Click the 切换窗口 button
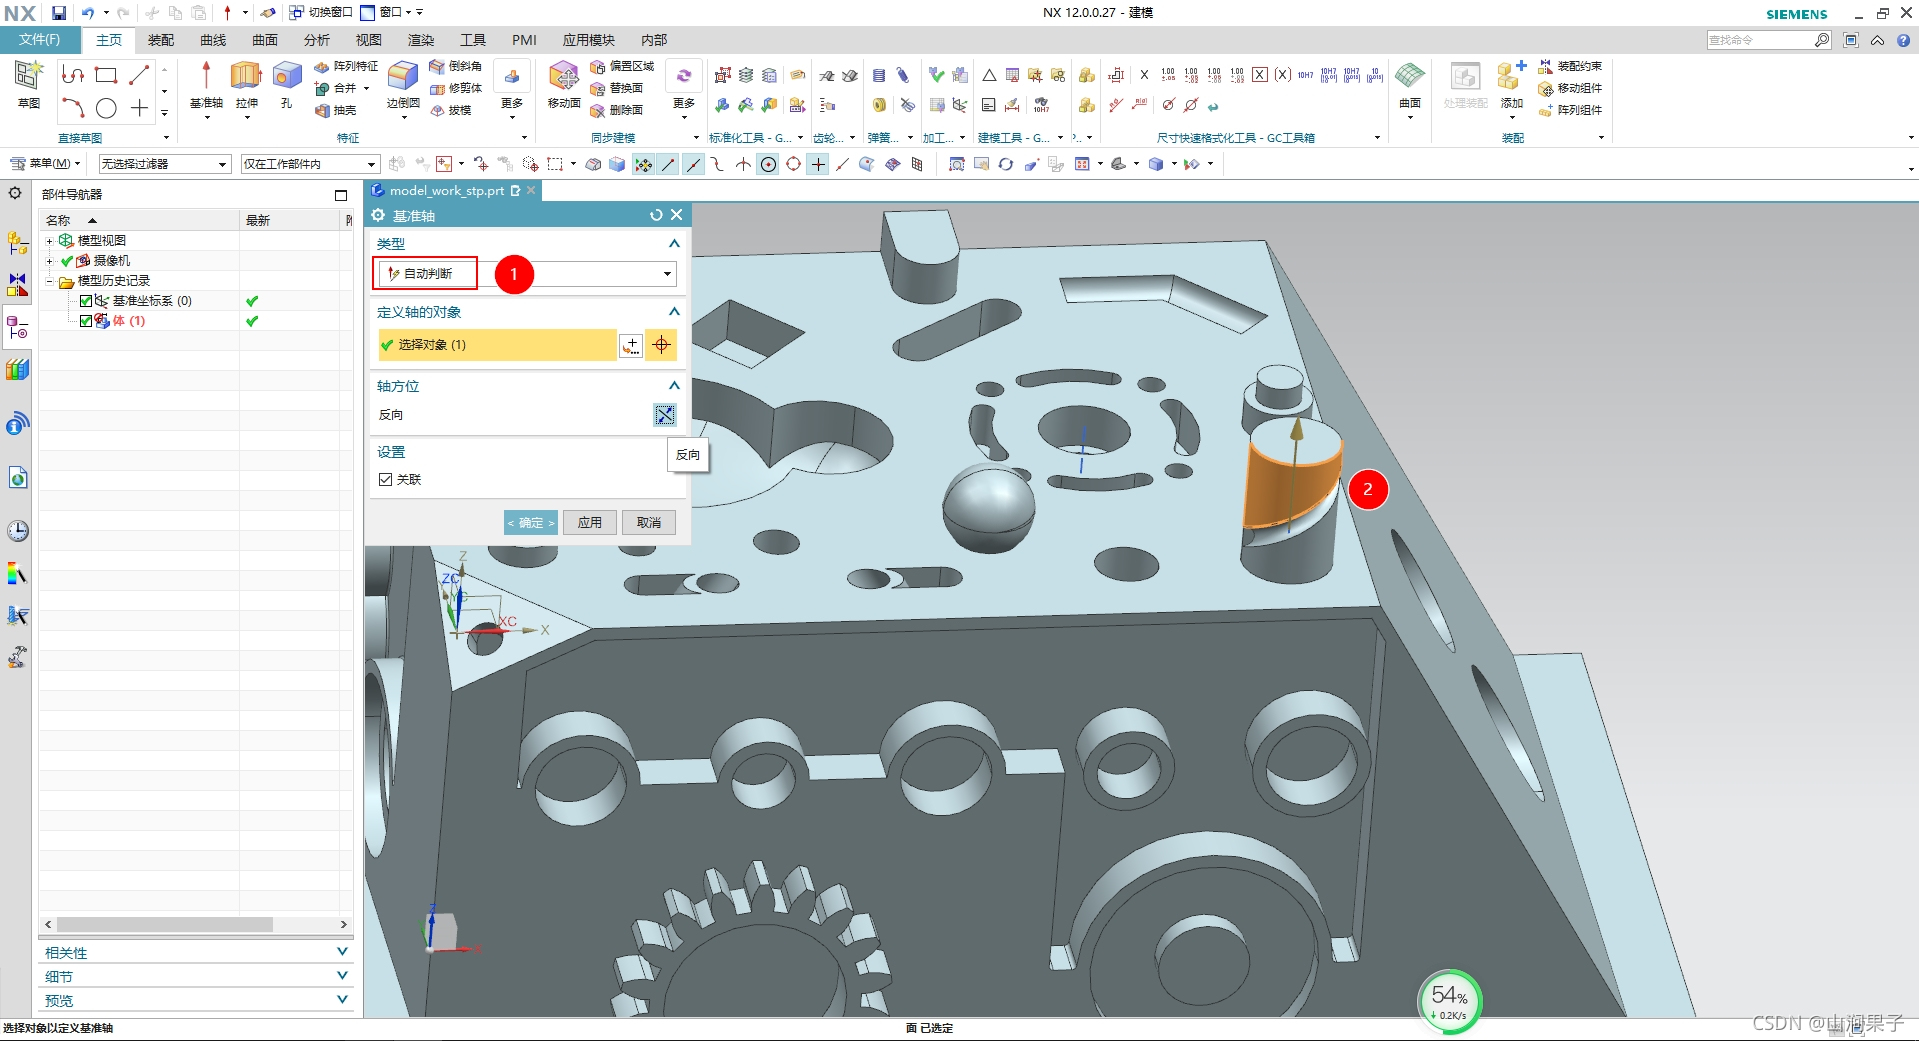Screen dimensions: 1919x1041 (x=321, y=12)
